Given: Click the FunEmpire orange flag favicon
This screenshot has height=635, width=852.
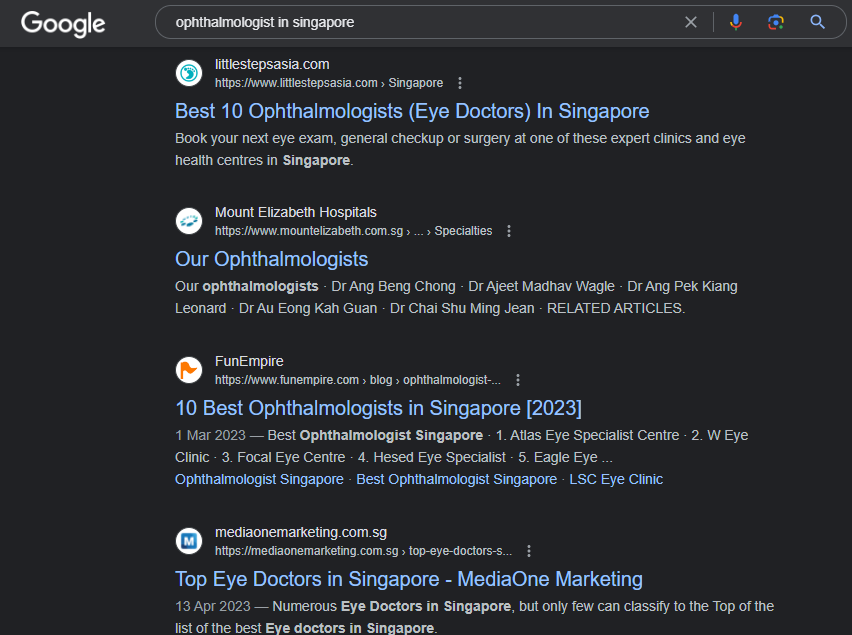Looking at the screenshot, I should [189, 370].
